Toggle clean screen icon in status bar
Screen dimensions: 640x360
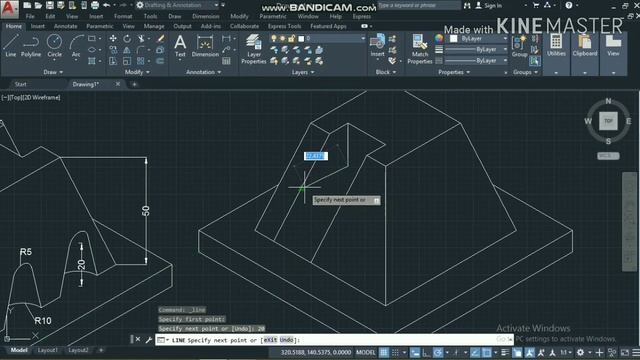[x=625, y=352]
